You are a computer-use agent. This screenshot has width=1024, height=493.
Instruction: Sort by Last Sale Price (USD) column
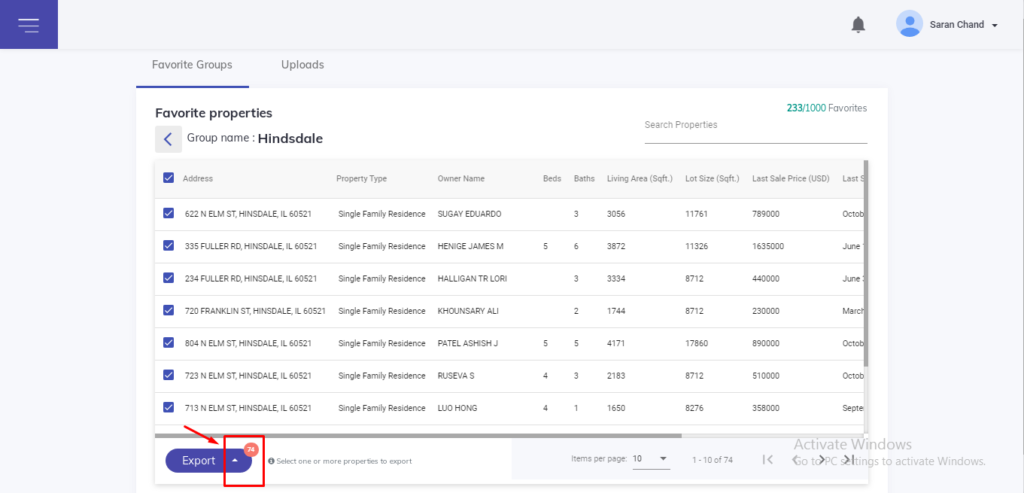(x=791, y=178)
